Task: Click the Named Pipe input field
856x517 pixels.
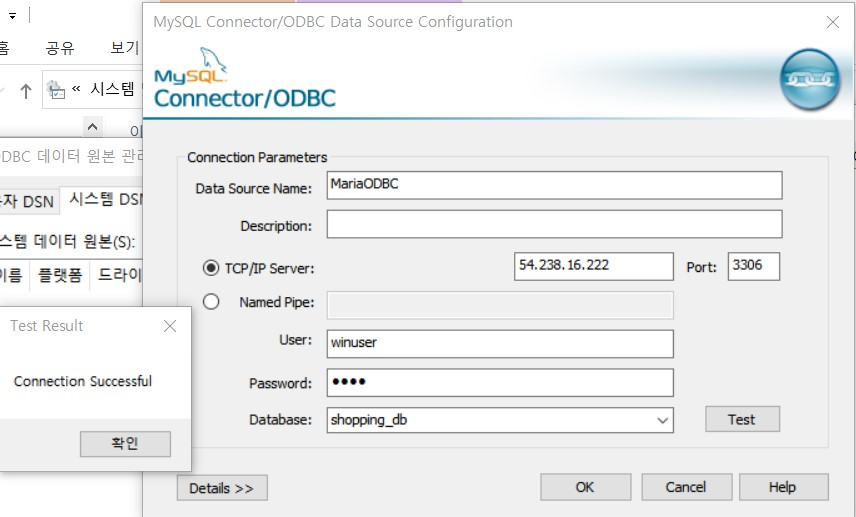Action: 500,305
